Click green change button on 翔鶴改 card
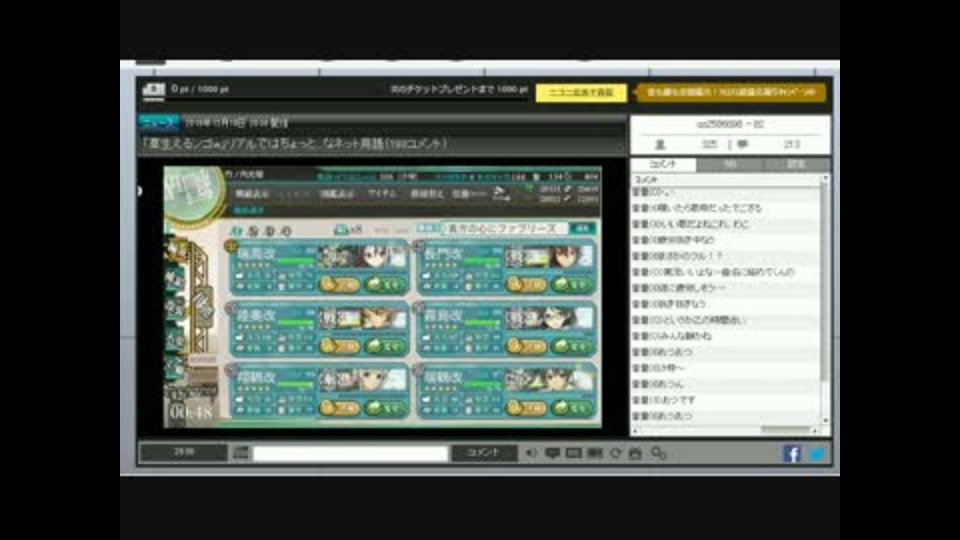The width and height of the screenshot is (960, 540). [384, 407]
